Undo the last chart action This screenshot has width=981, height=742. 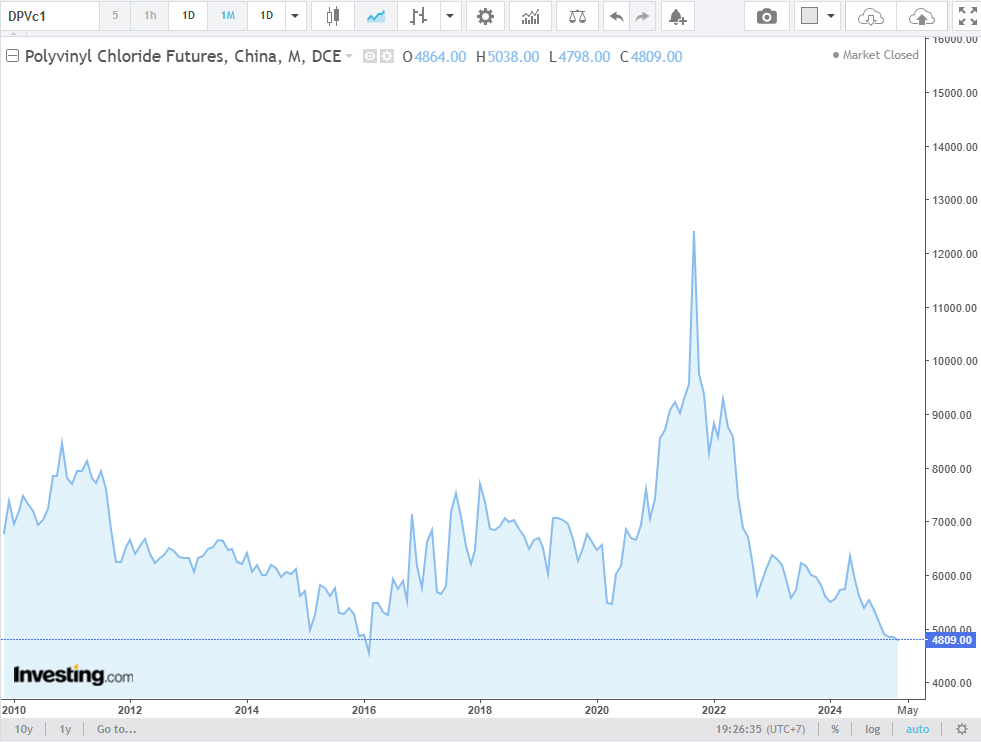click(617, 16)
